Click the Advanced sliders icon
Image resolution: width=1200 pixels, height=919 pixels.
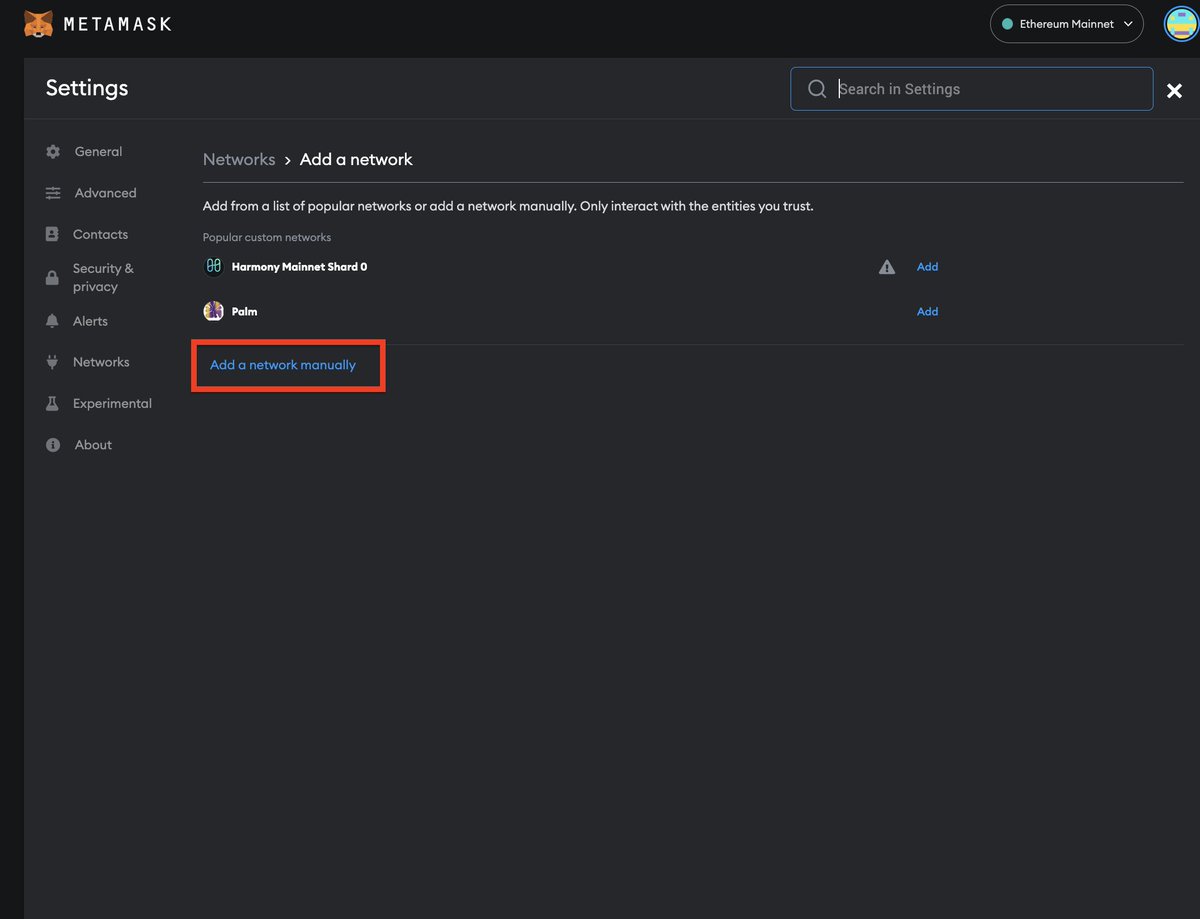click(53, 192)
